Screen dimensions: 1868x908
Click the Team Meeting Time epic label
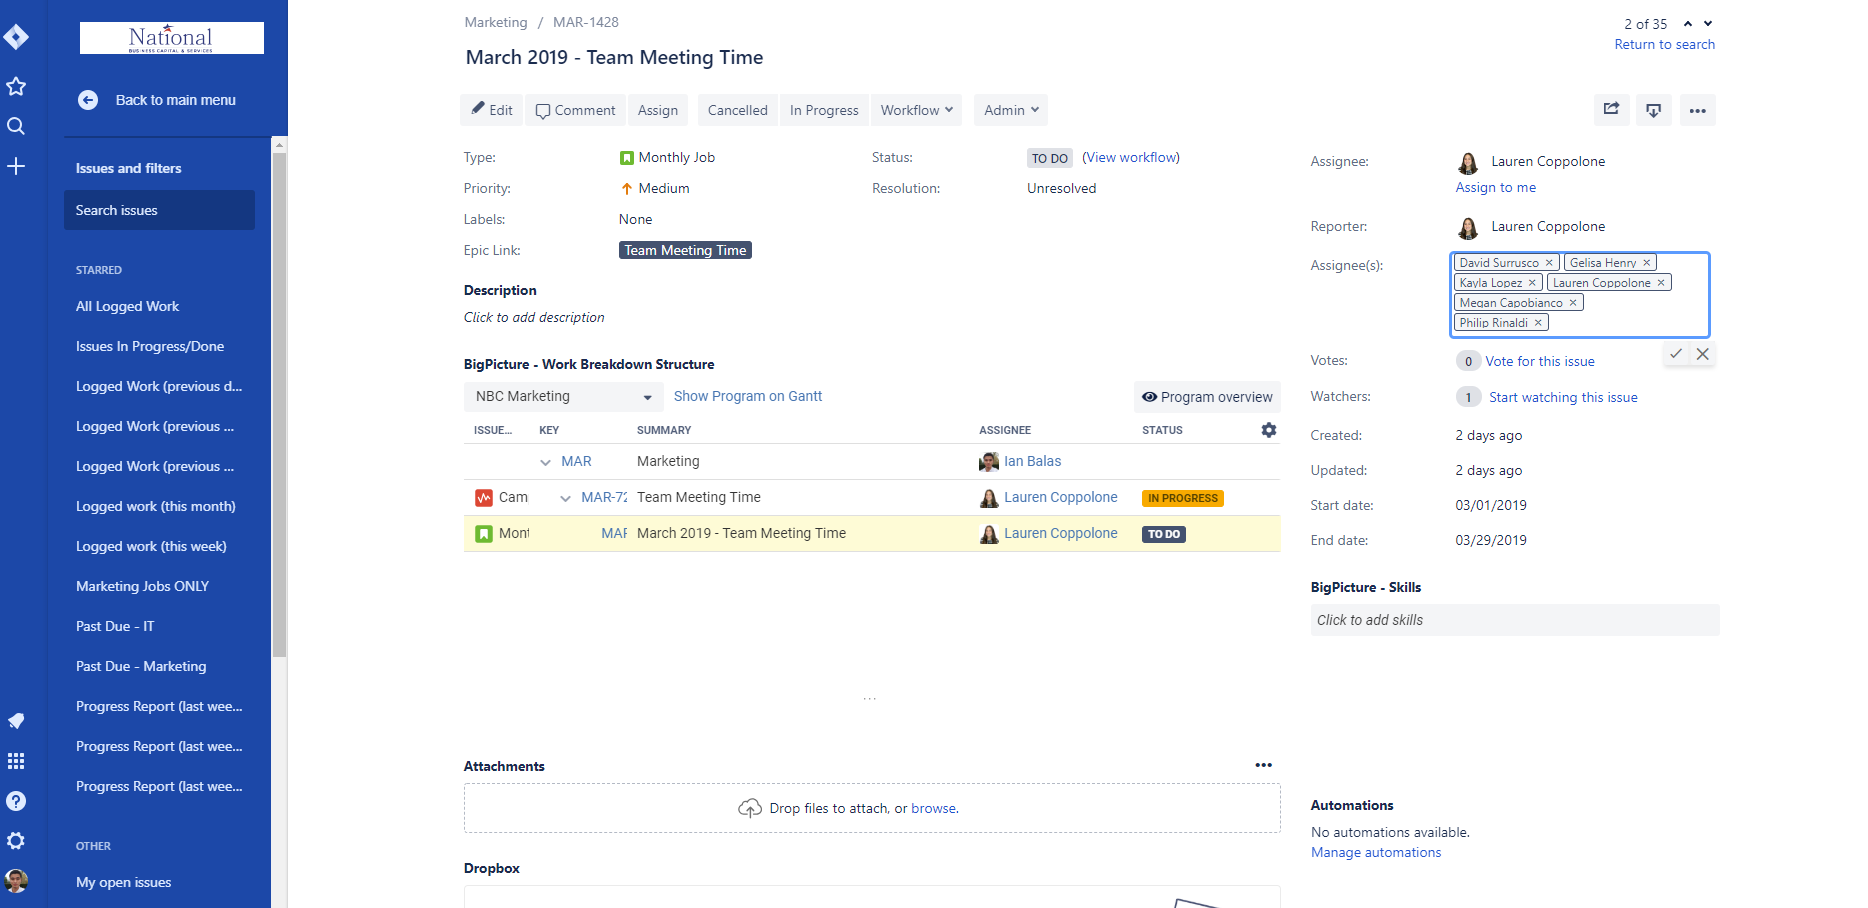[x=685, y=250]
